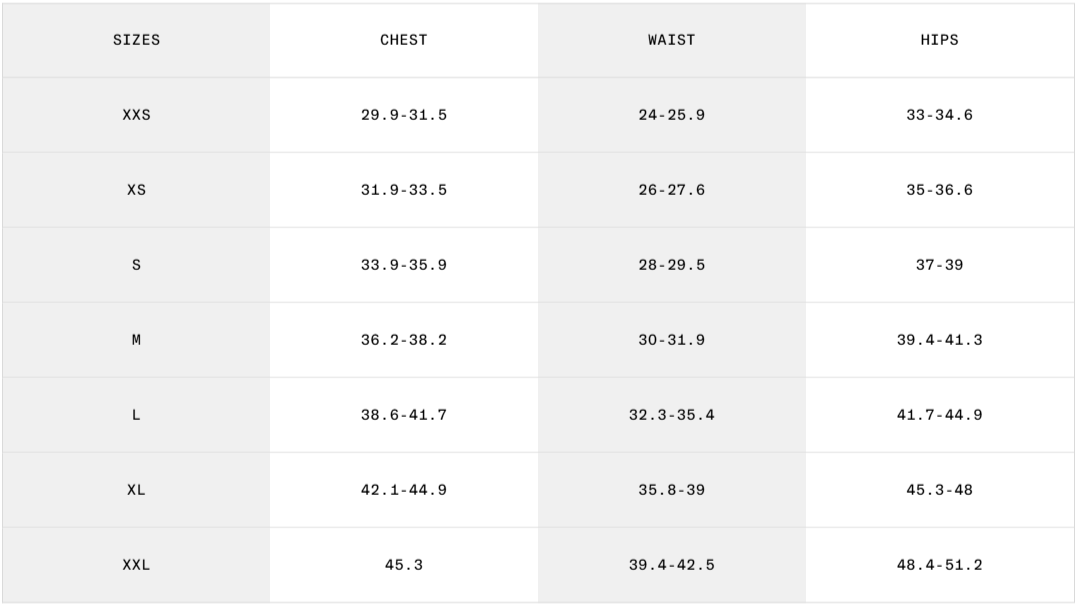
Task: Click the XXL chest value 45.3
Action: (404, 565)
